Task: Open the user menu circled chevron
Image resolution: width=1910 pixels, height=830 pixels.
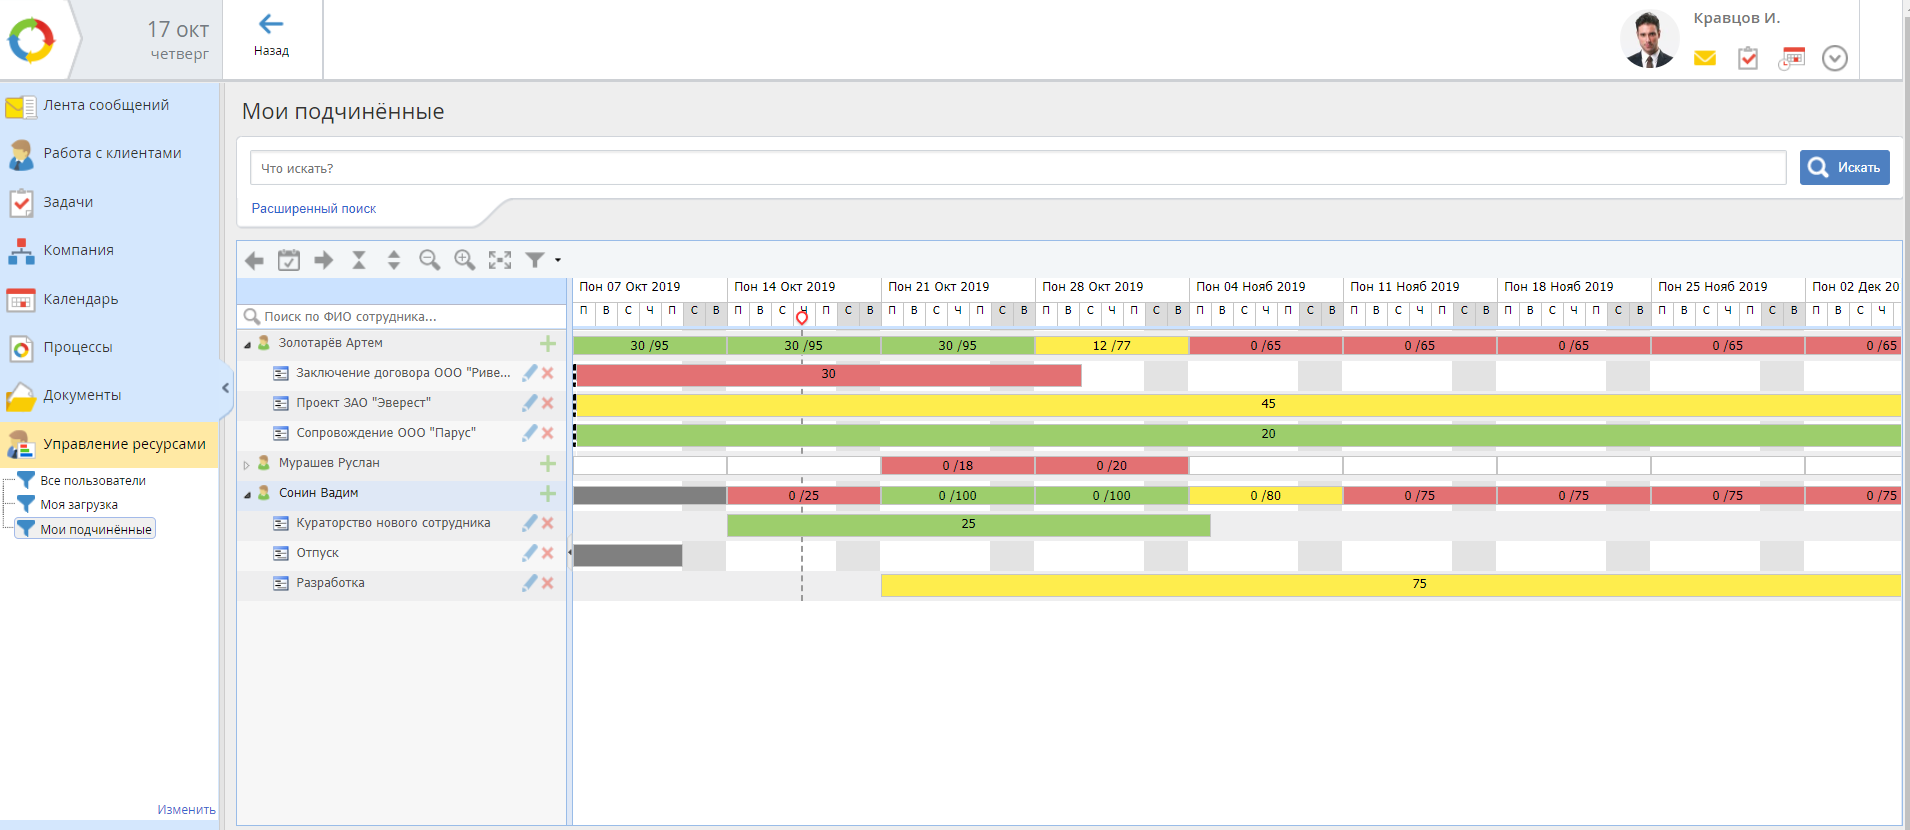Action: click(x=1834, y=59)
